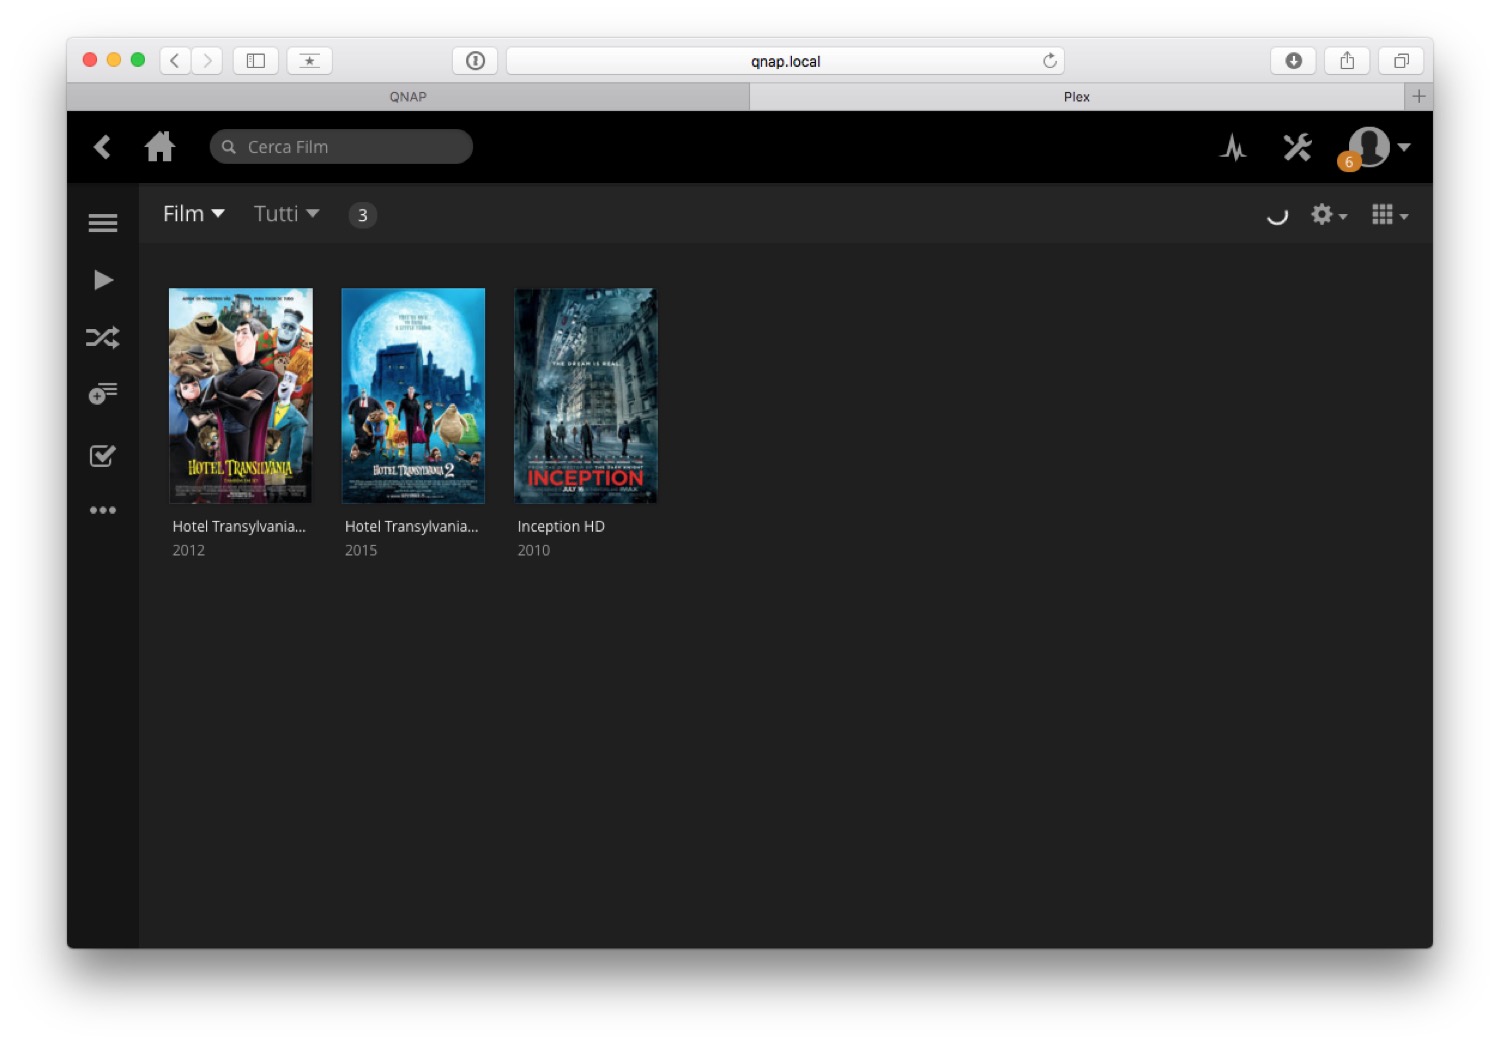Open the Safari share menu
This screenshot has height=1044, width=1500.
[x=1347, y=61]
